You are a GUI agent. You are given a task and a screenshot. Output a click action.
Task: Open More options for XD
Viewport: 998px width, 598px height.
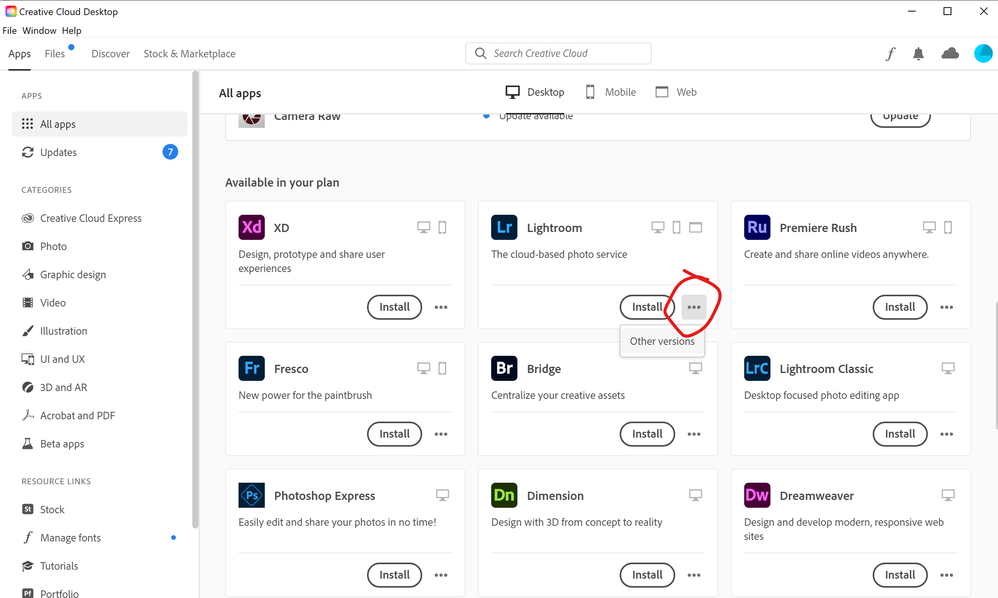[x=441, y=307]
